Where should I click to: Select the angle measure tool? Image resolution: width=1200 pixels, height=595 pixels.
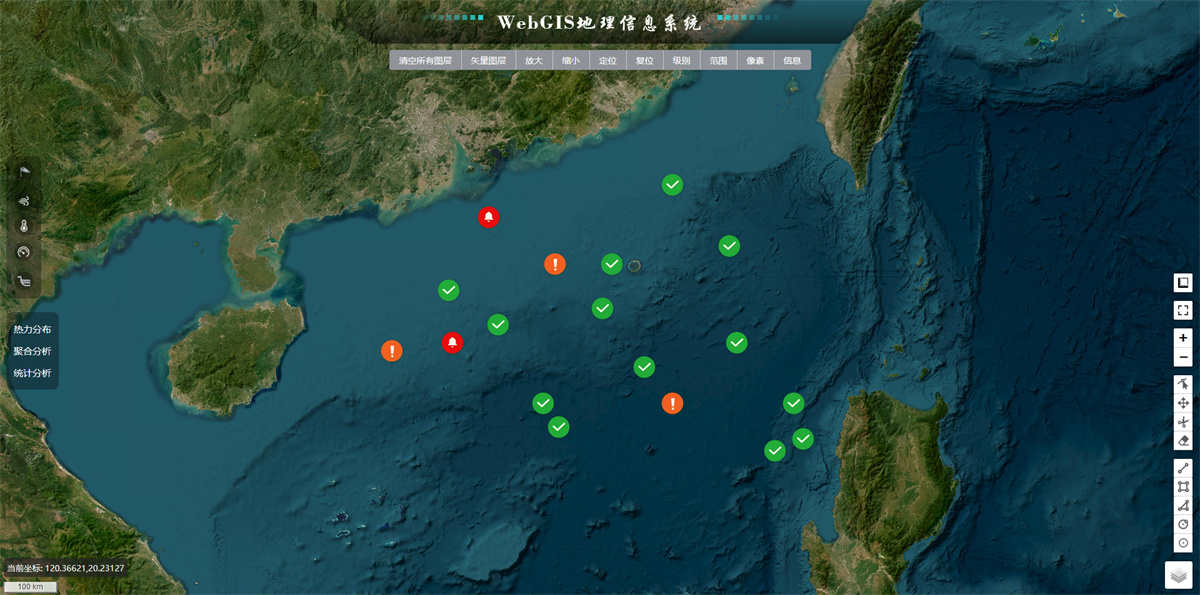(x=1183, y=506)
